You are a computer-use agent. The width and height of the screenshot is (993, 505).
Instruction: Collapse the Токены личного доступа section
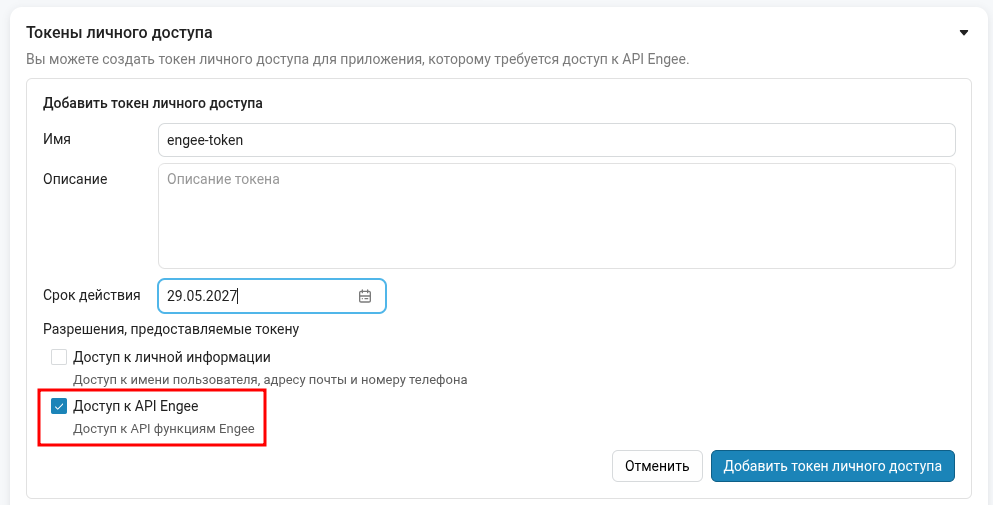click(964, 32)
